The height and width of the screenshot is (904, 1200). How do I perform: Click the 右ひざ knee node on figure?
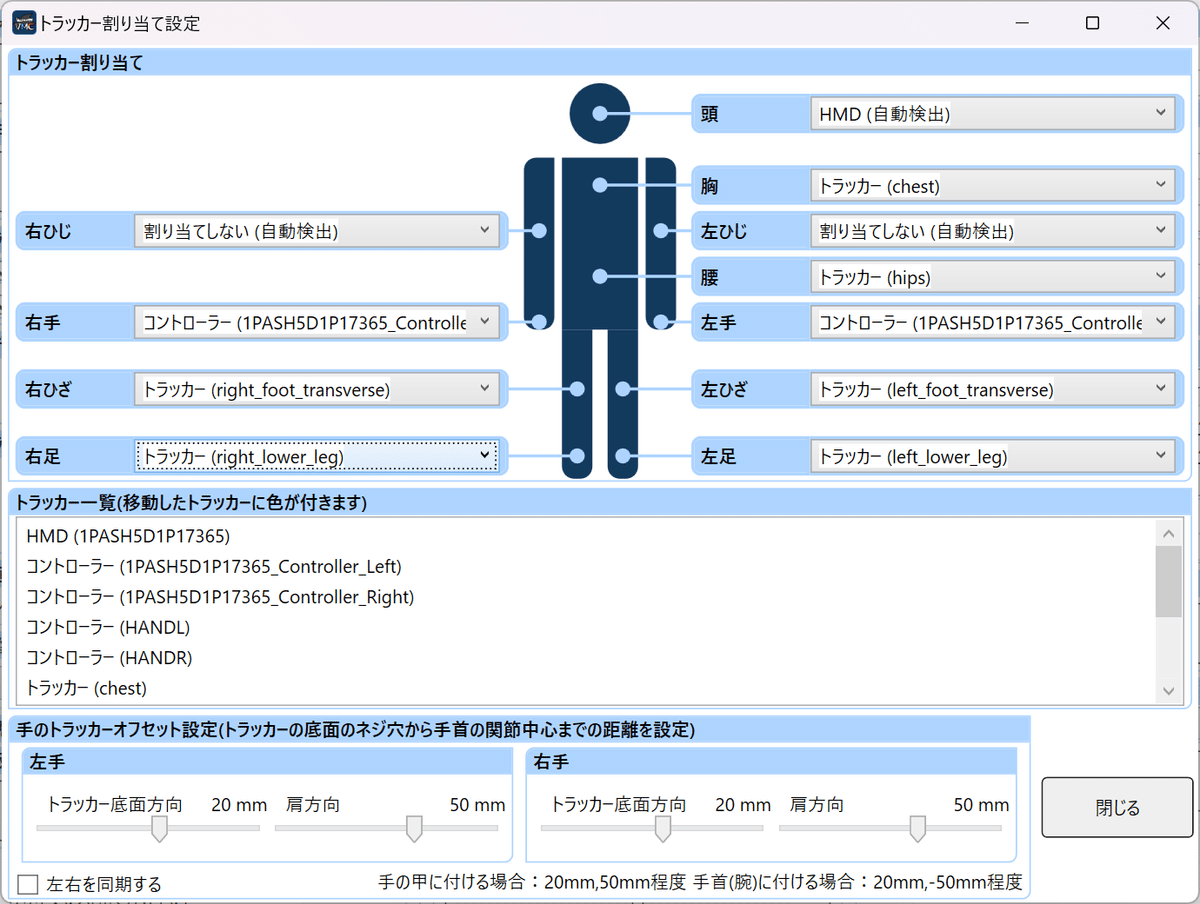(576, 389)
